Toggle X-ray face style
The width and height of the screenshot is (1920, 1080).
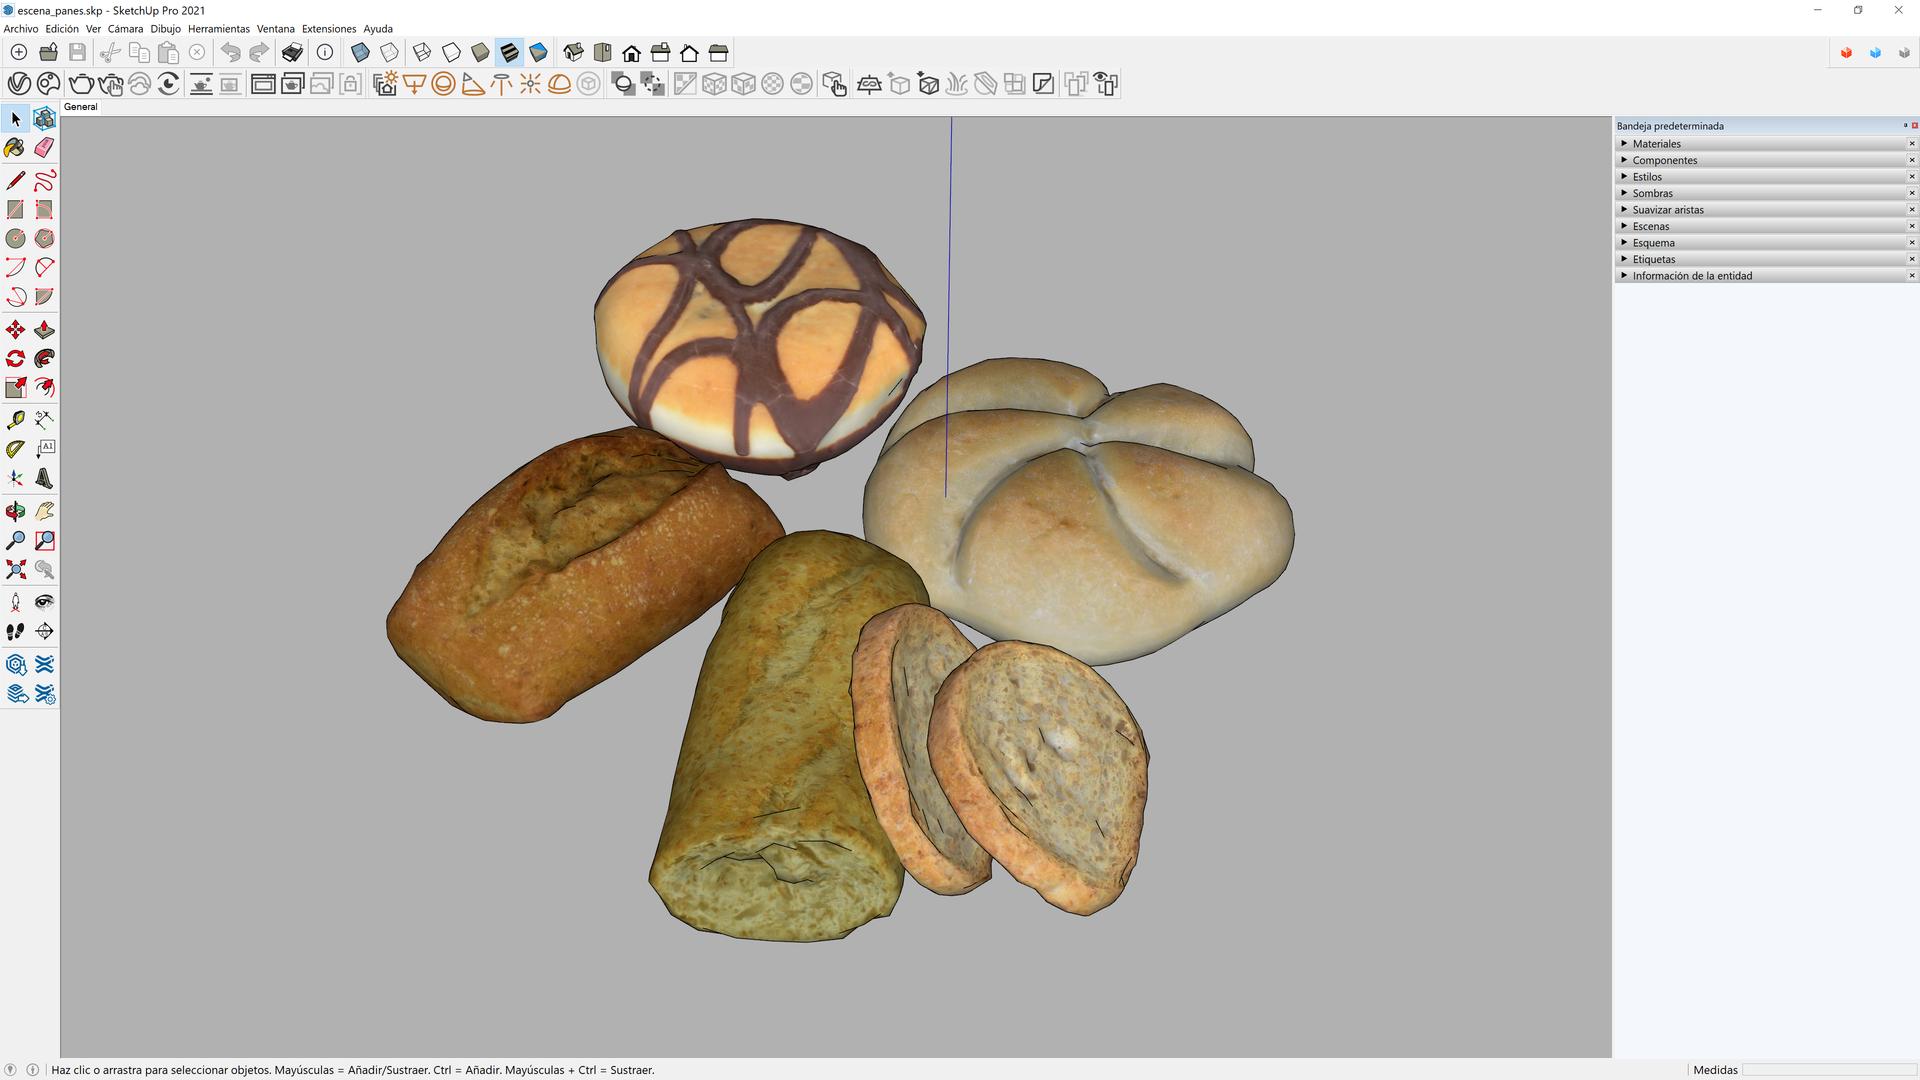[360, 53]
